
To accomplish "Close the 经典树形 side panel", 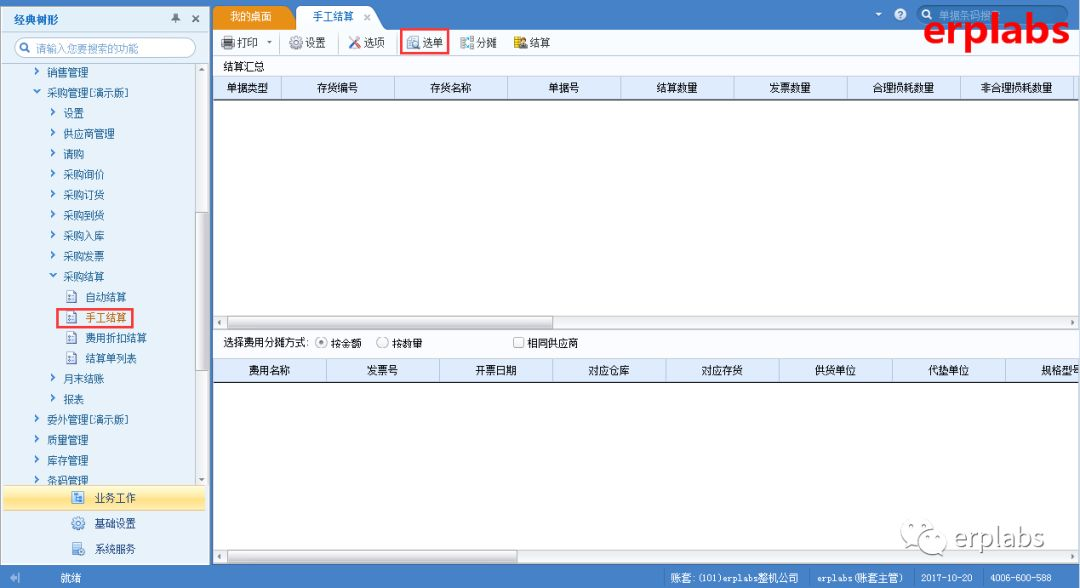I will point(196,19).
